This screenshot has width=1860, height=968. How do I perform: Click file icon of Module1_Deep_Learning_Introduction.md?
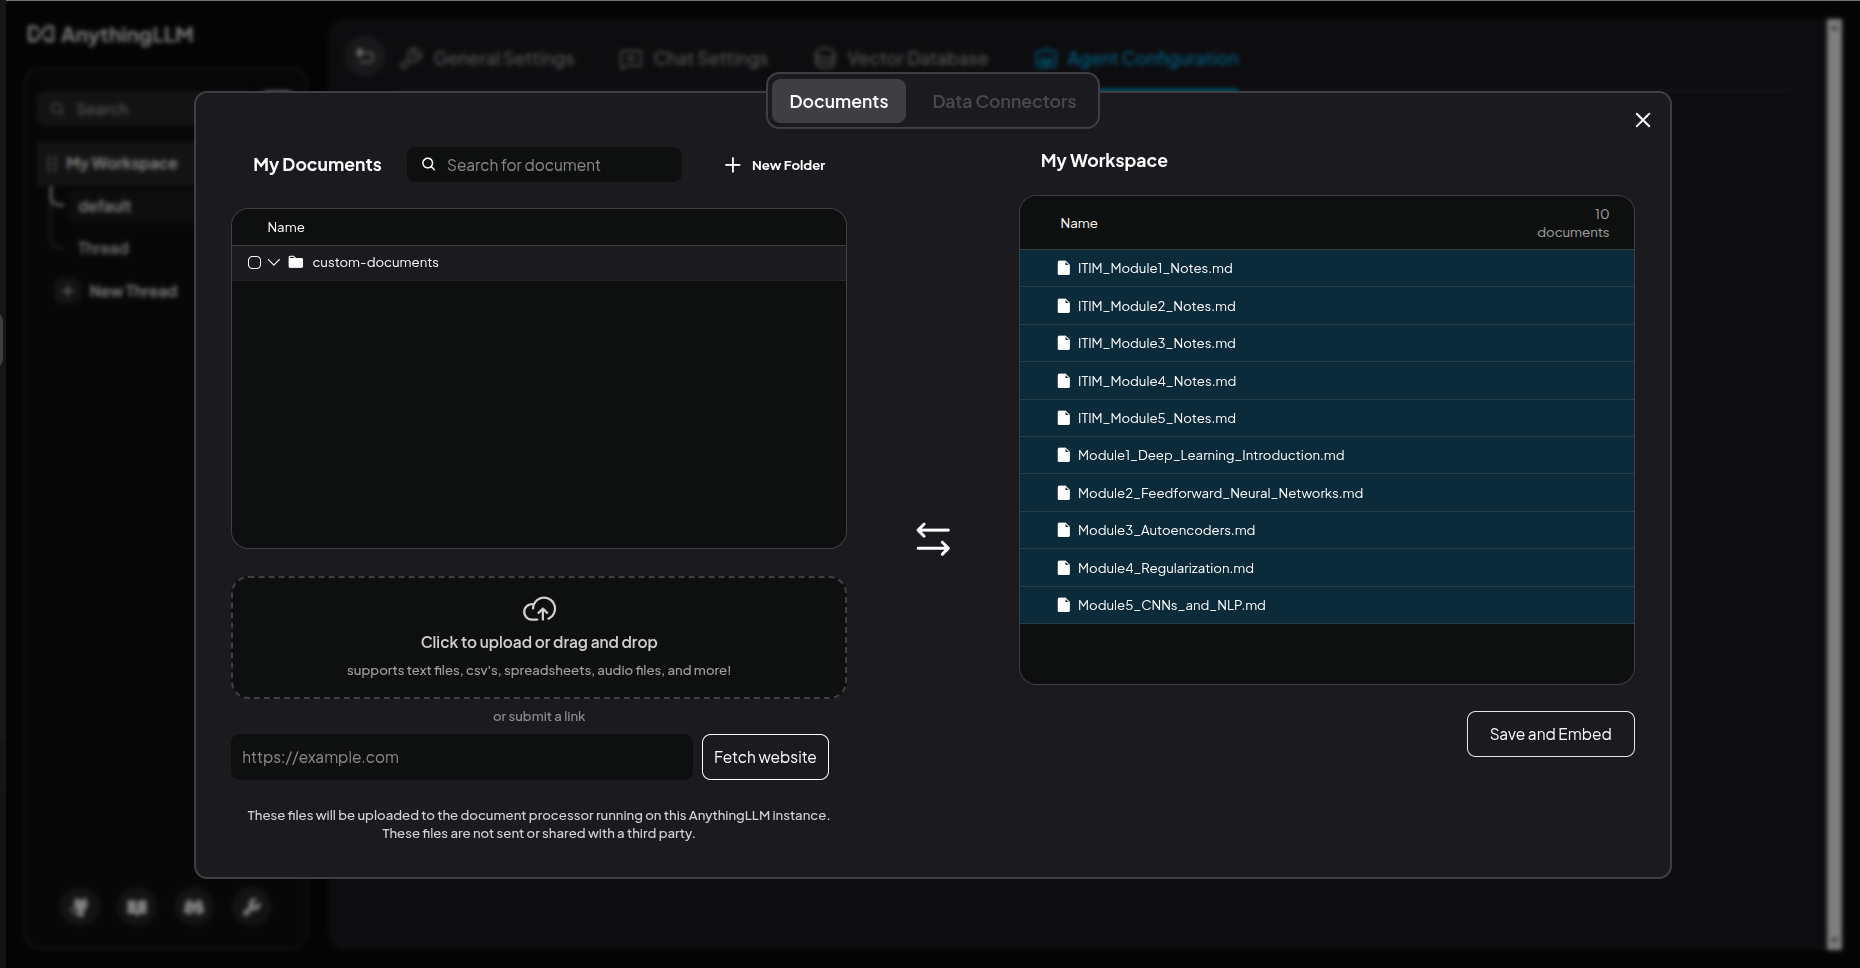click(x=1064, y=455)
